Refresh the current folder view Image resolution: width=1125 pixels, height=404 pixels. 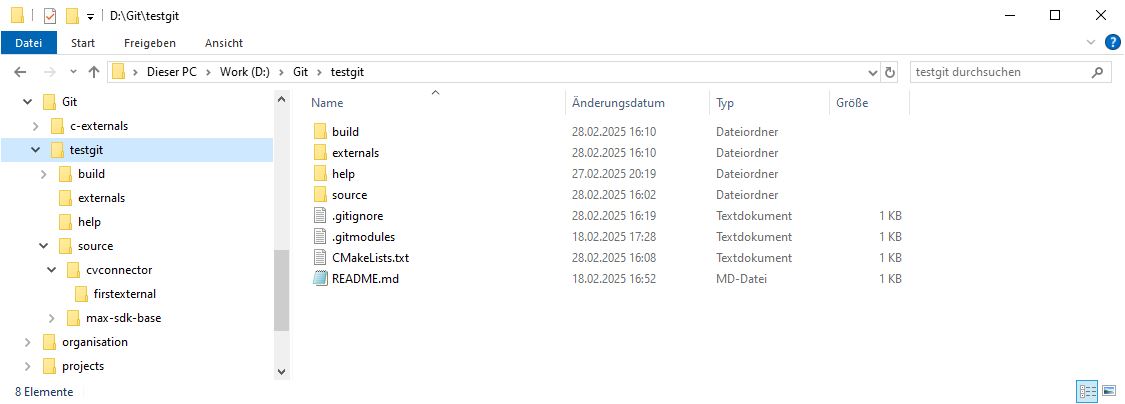[890, 72]
